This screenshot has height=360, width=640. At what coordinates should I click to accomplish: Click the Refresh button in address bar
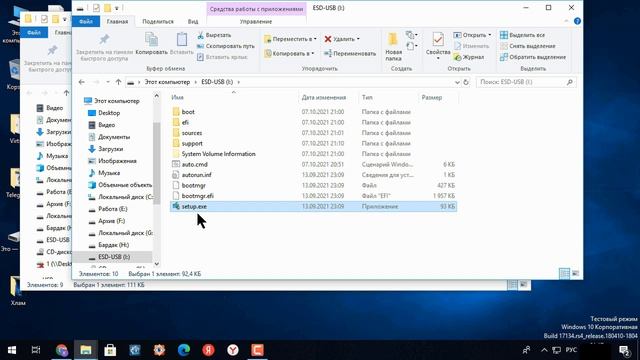tap(466, 82)
